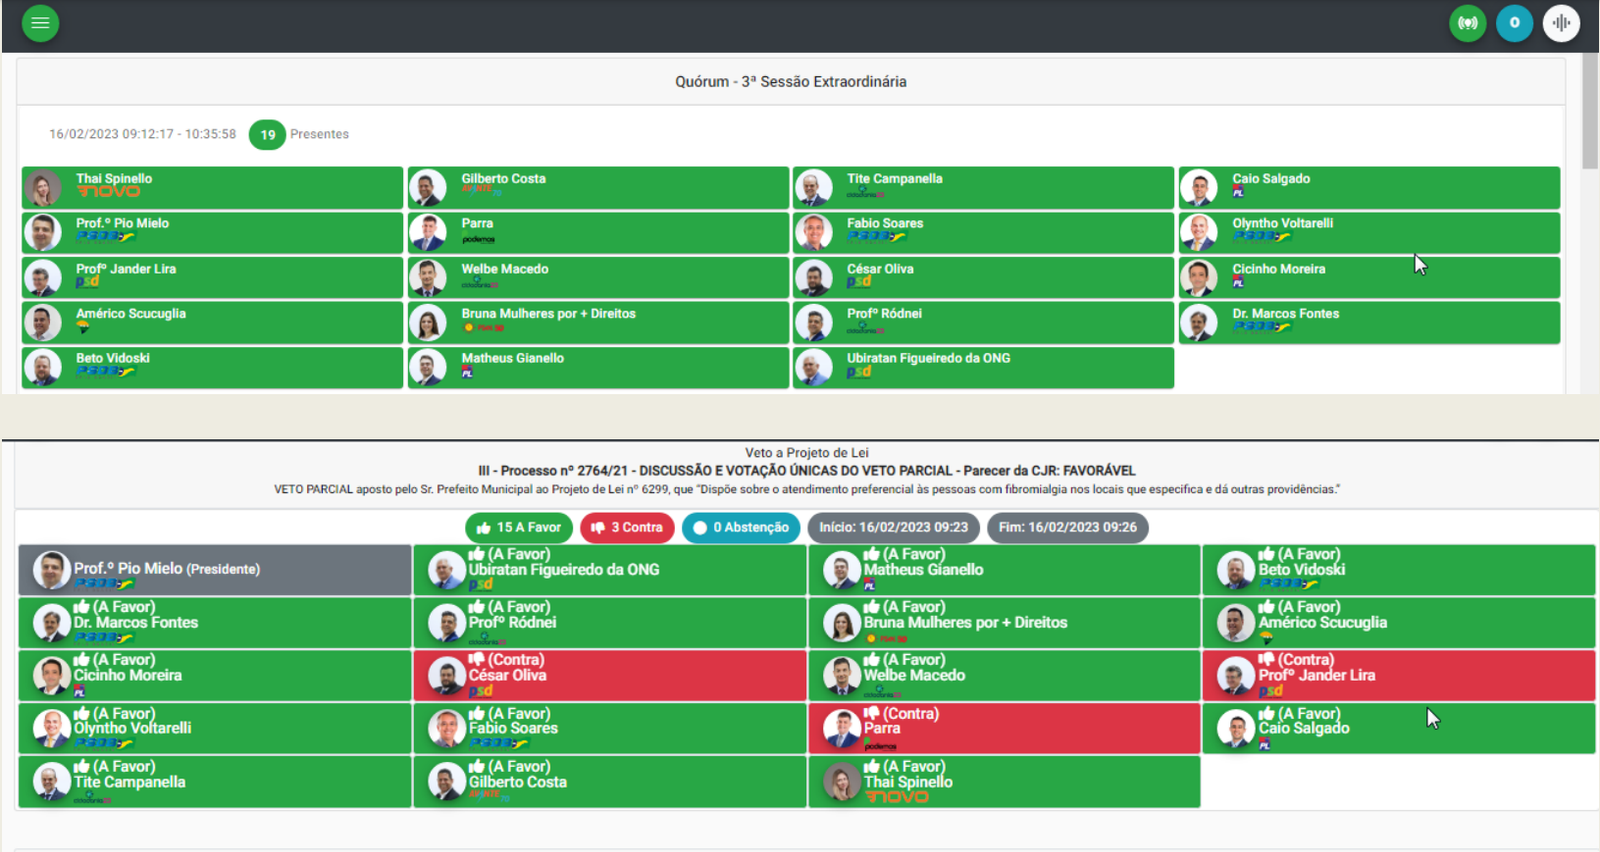Viewport: 1600px width, 852px height.
Task: Click the 19 Presentes count badge
Action: pos(267,135)
